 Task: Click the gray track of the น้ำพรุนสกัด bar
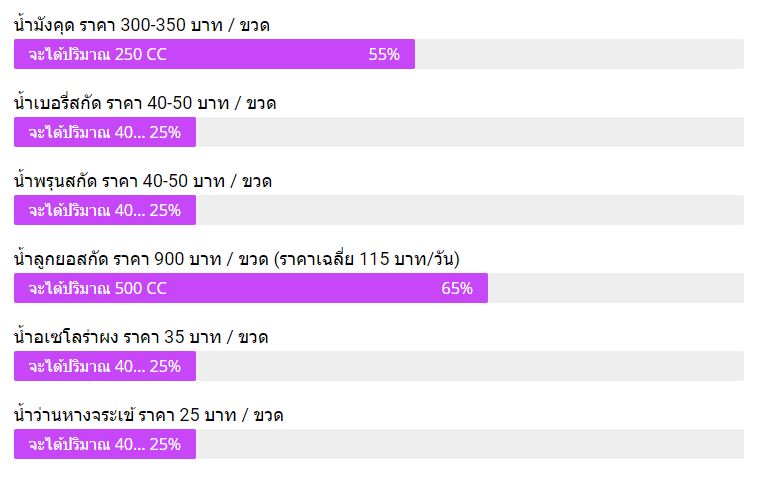[x=470, y=210]
